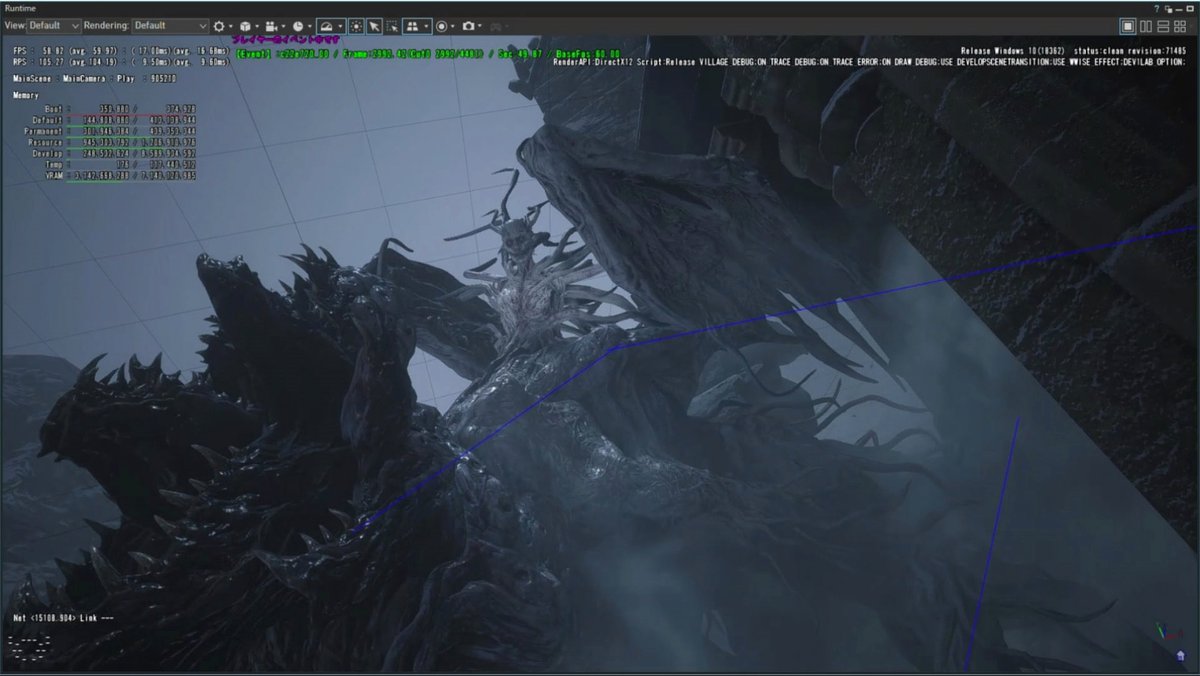
Task: Click the video camera icon in toolbar
Action: click(x=271, y=26)
